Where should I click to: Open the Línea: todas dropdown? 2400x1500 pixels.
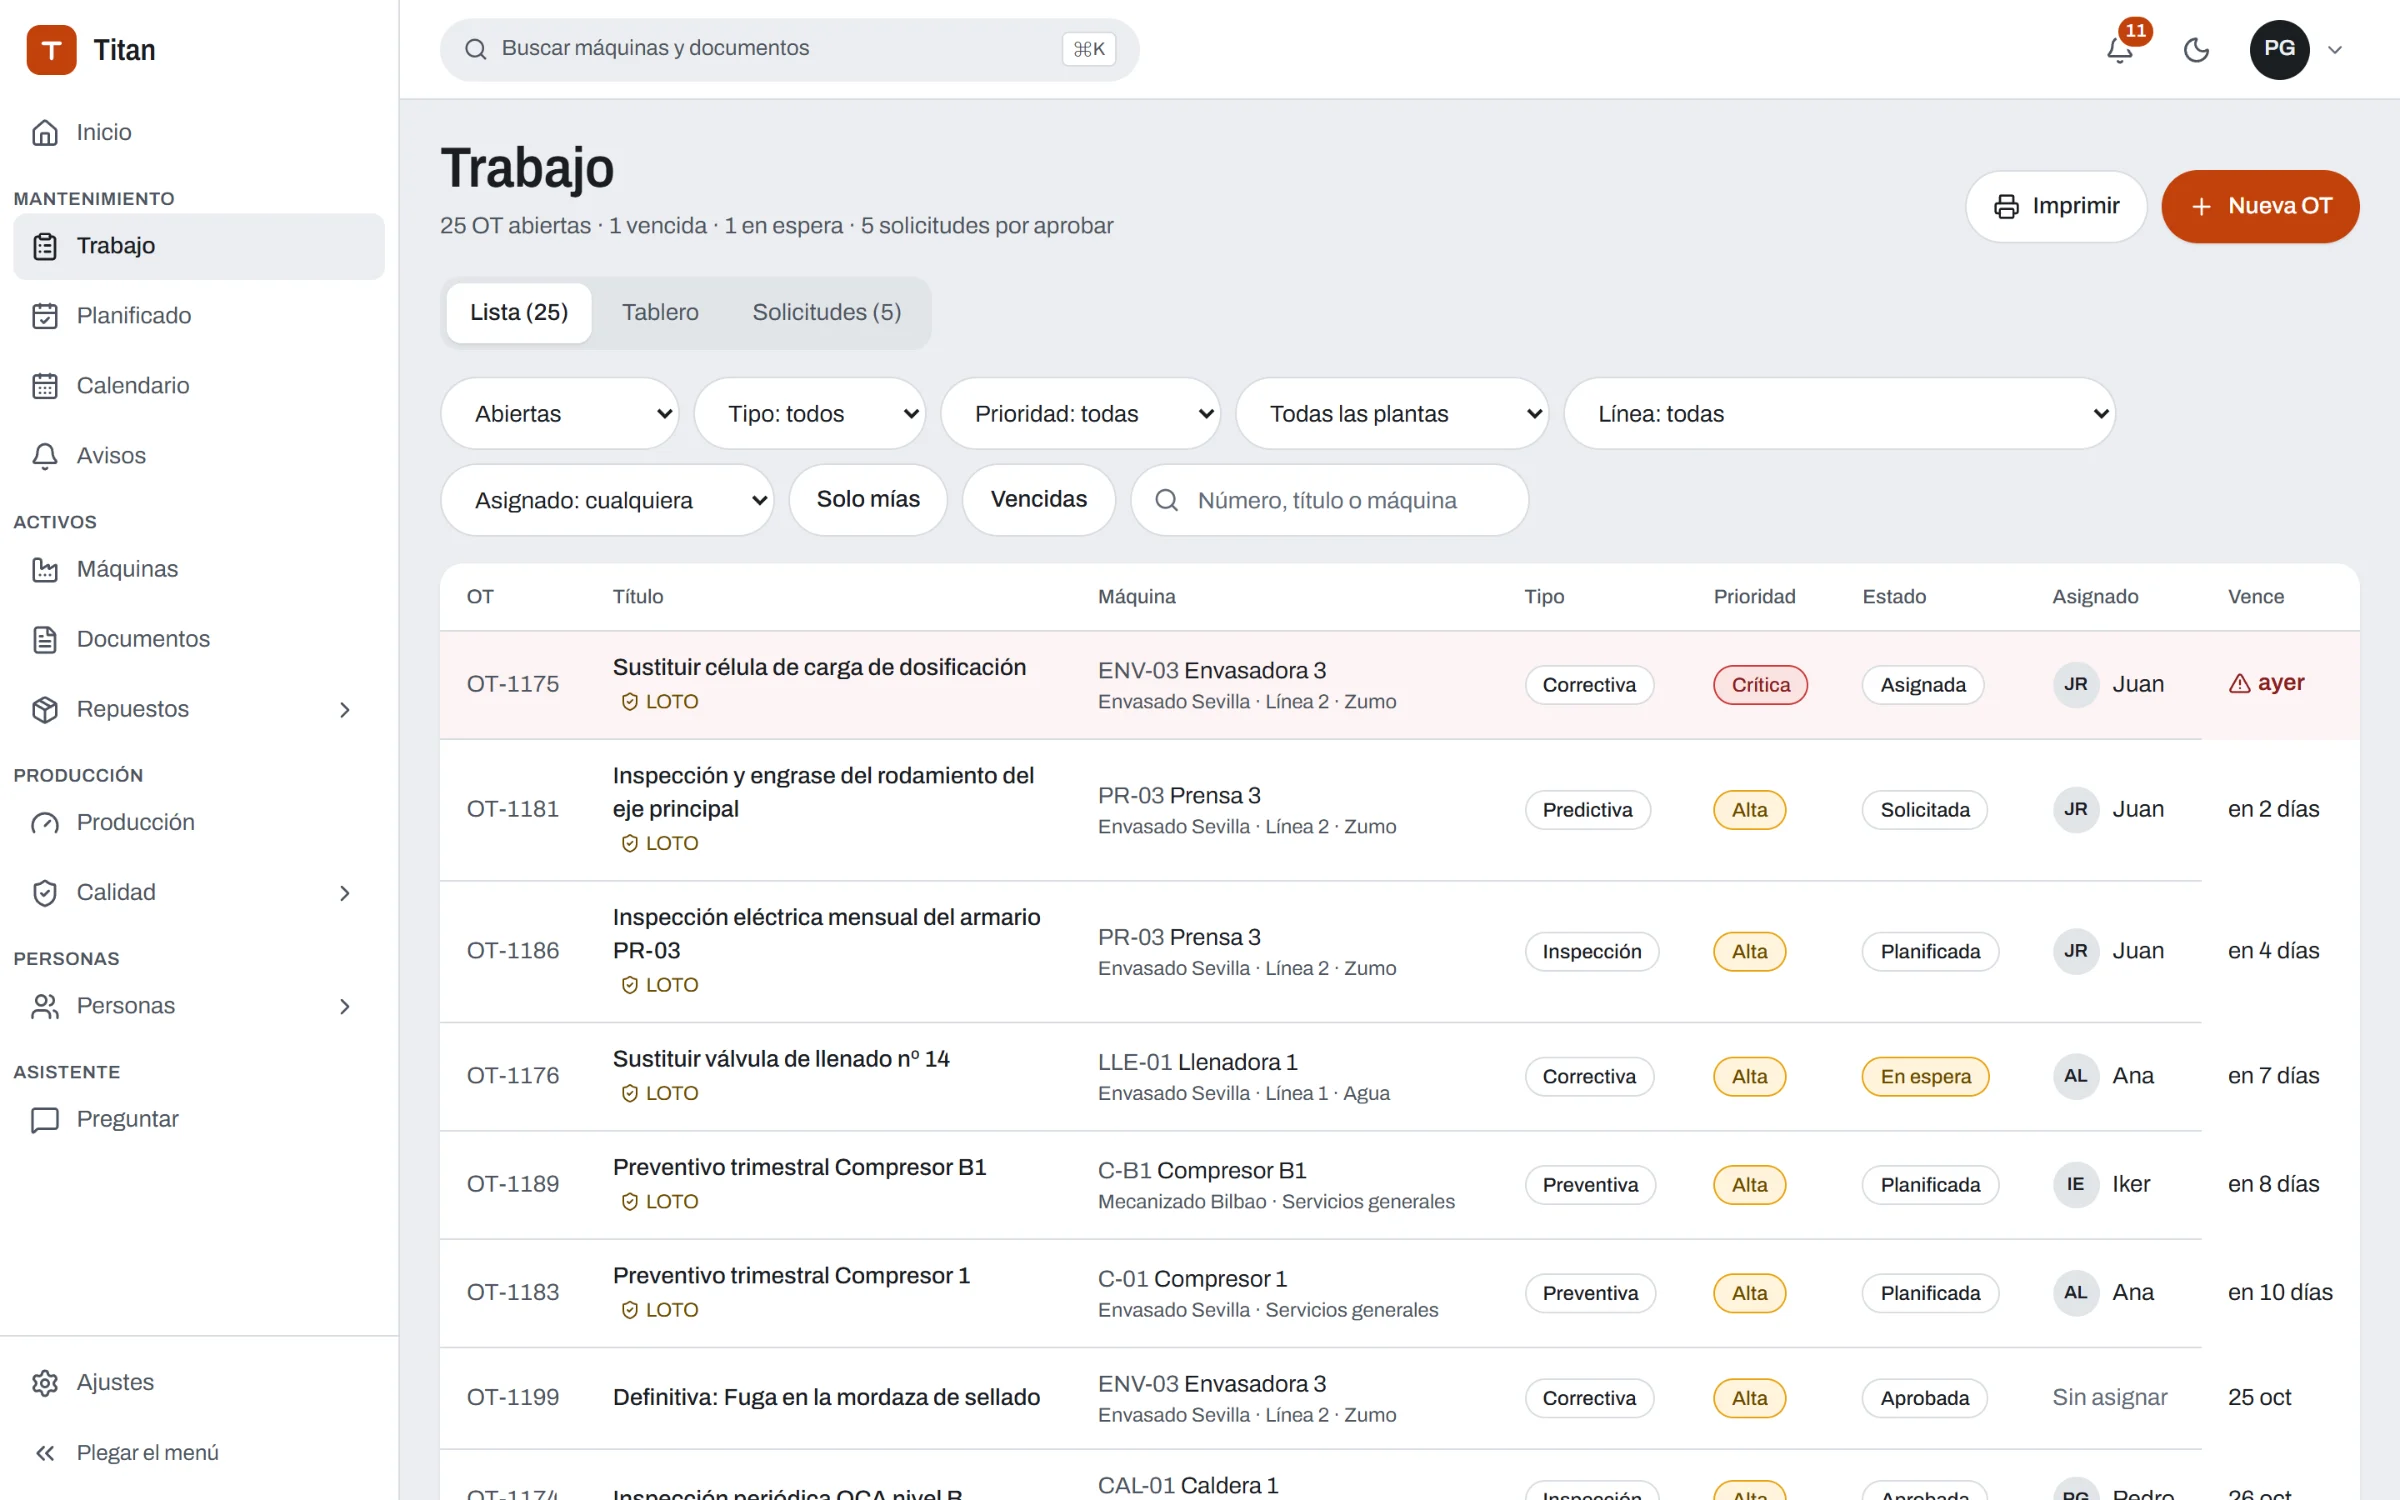pyautogui.click(x=1839, y=414)
